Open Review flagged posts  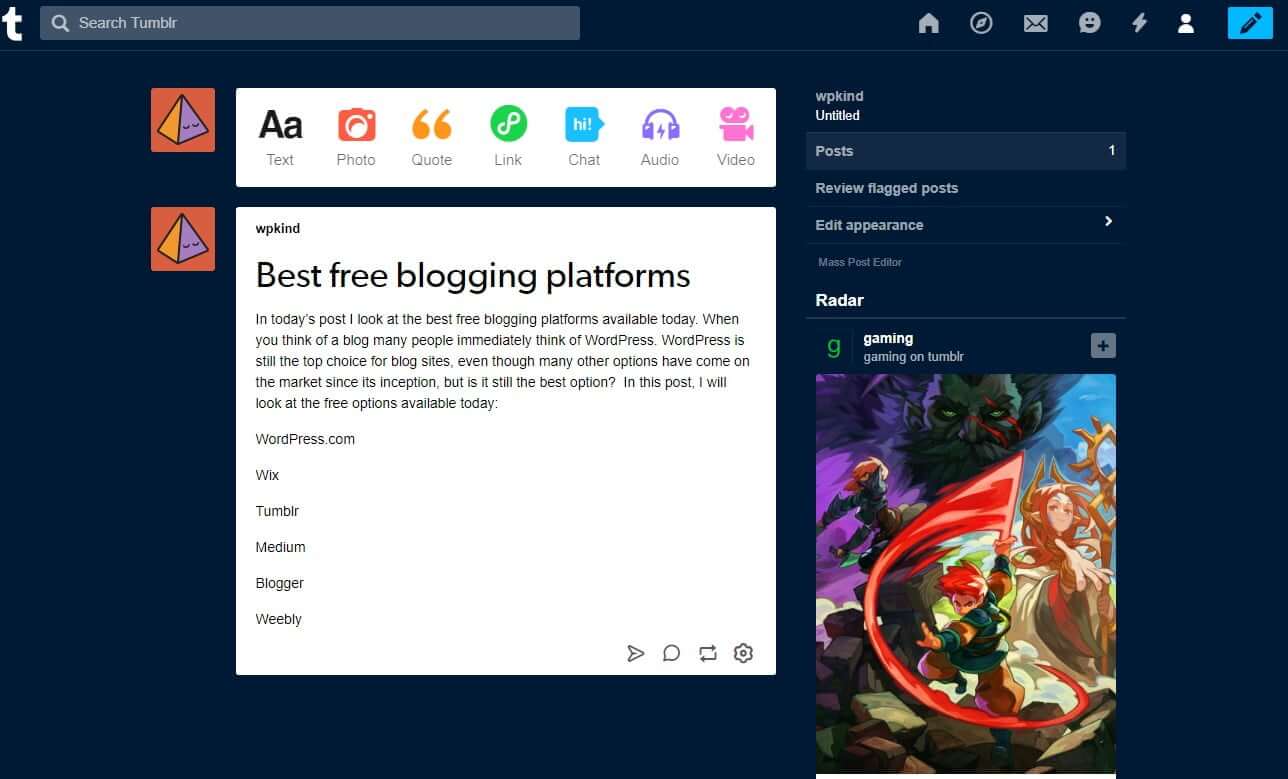coord(886,187)
